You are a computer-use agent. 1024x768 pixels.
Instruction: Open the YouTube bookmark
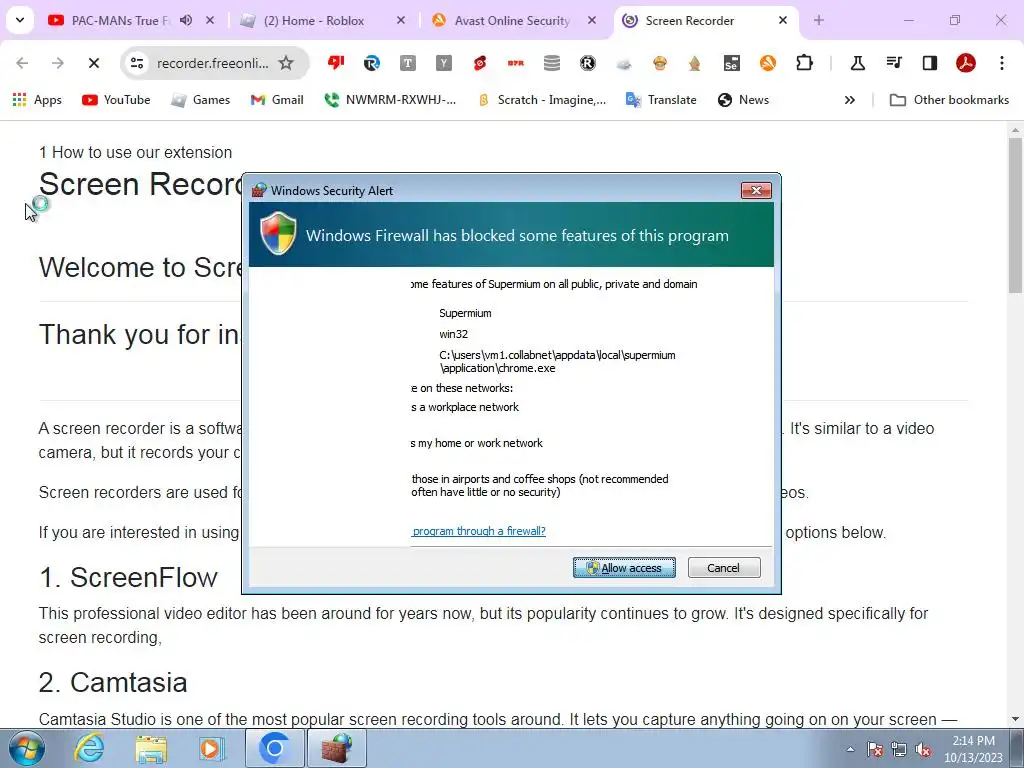click(x=116, y=100)
